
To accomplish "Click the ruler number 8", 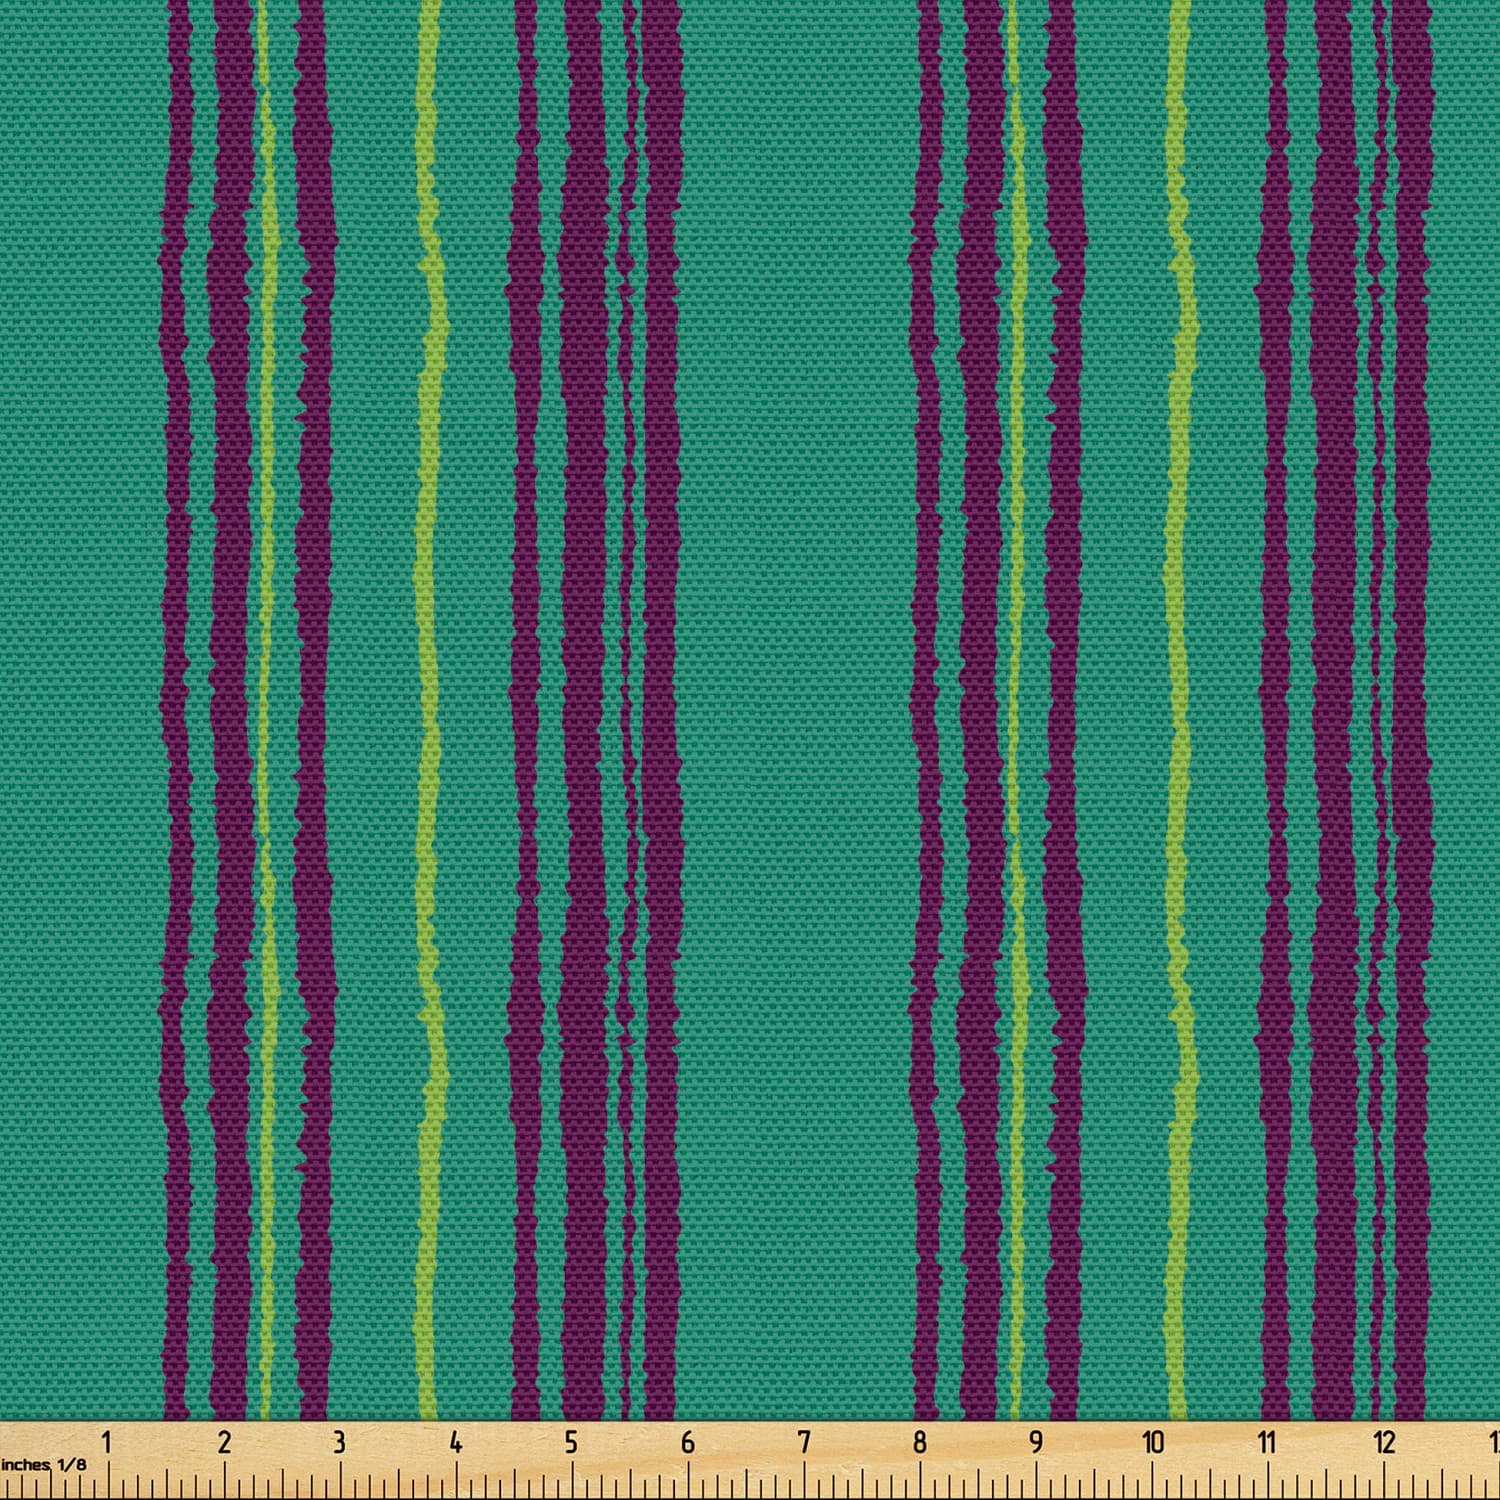I will click(x=919, y=1442).
